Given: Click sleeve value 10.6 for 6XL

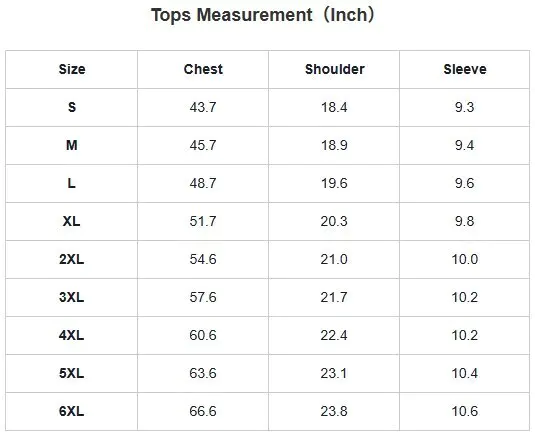Looking at the screenshot, I should [x=465, y=411].
